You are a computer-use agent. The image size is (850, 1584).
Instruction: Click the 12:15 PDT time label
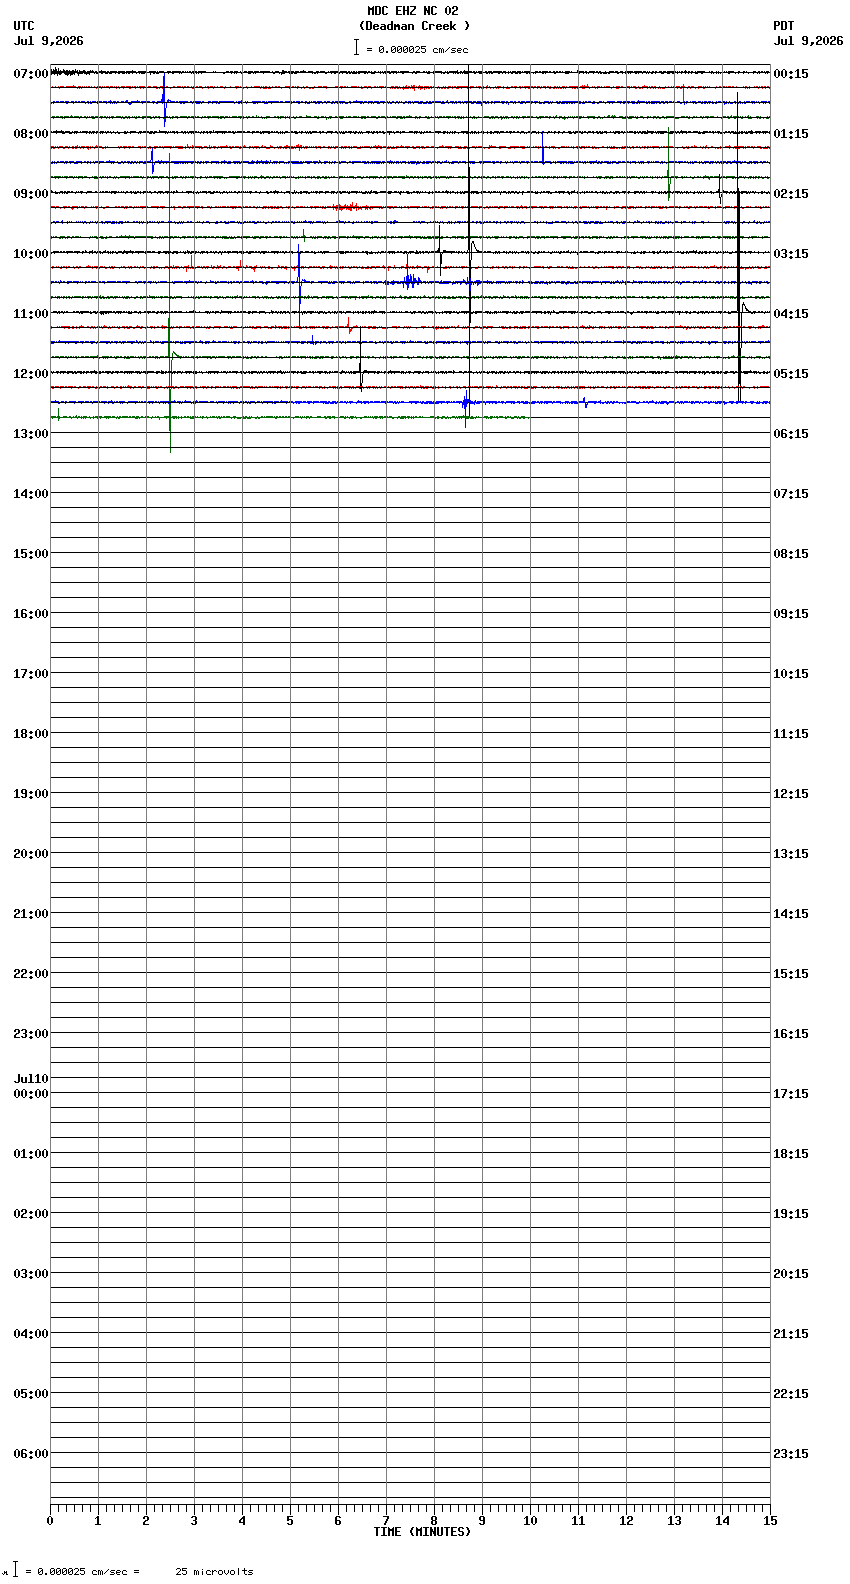[791, 794]
